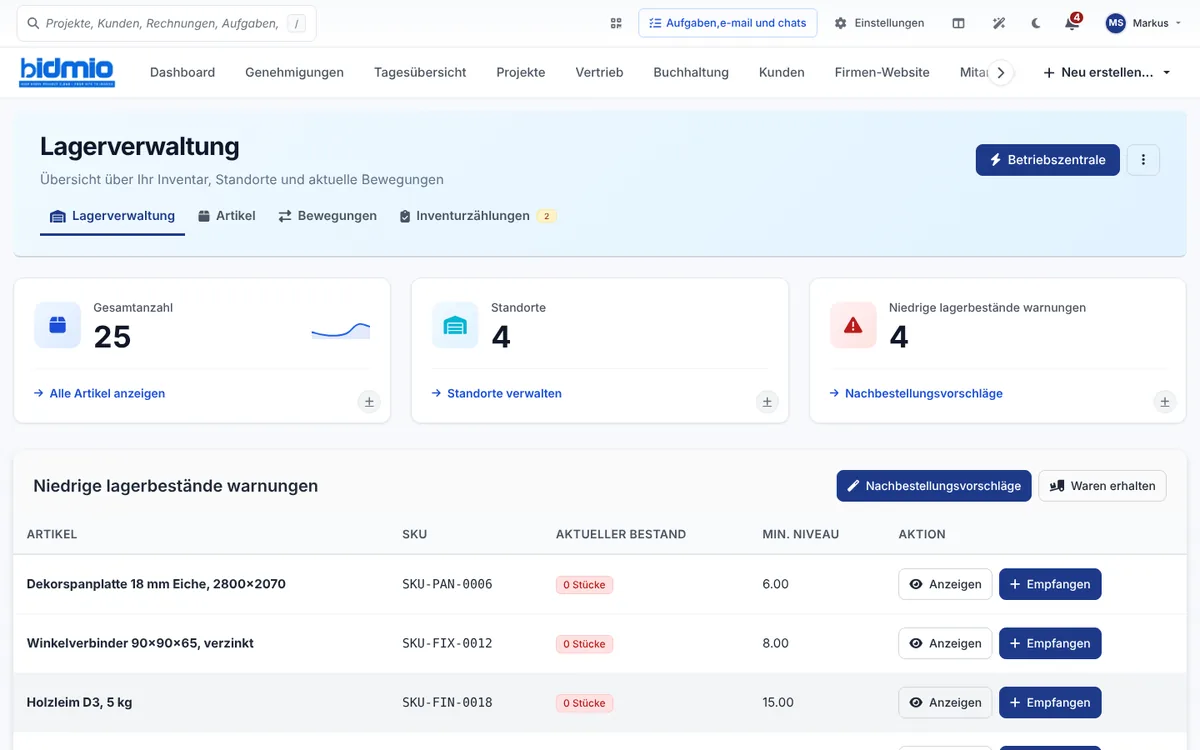1200x750 pixels.
Task: Go to Dashboard in navigation
Action: coord(182,72)
